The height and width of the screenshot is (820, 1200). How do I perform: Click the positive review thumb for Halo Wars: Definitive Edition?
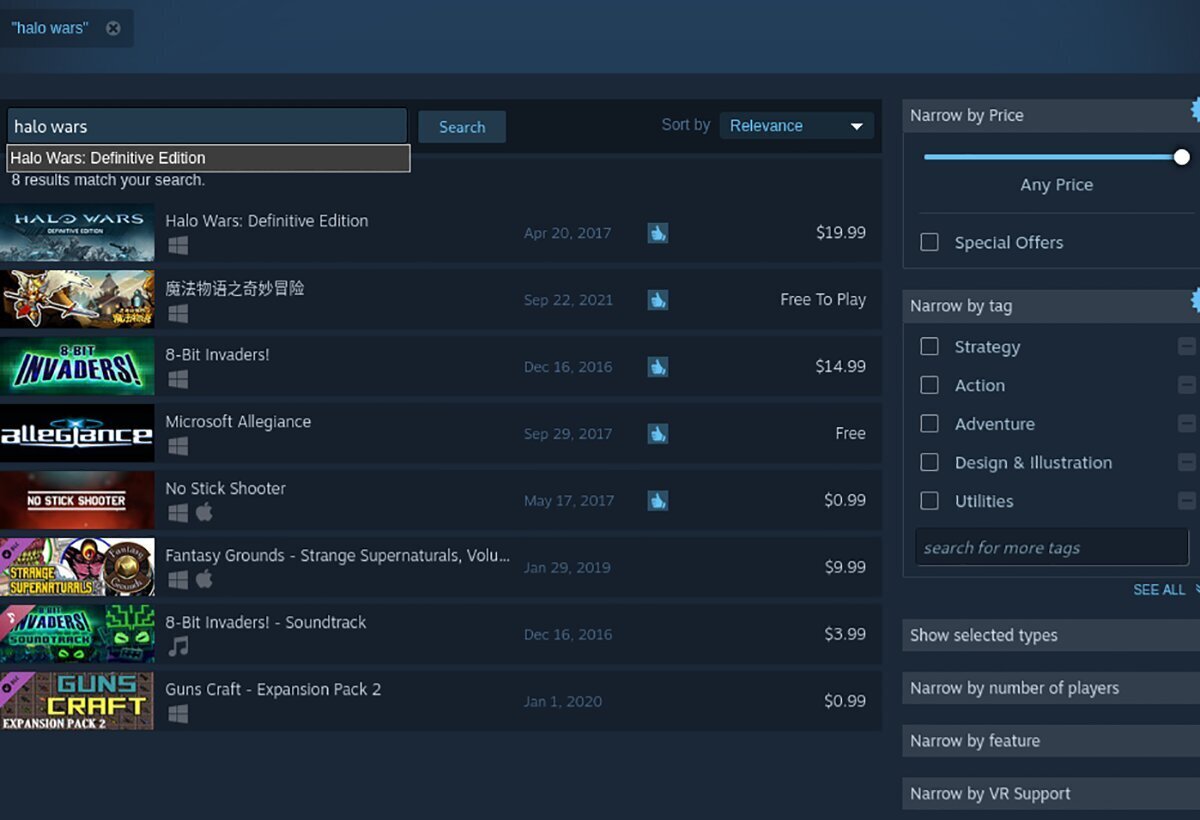657,233
